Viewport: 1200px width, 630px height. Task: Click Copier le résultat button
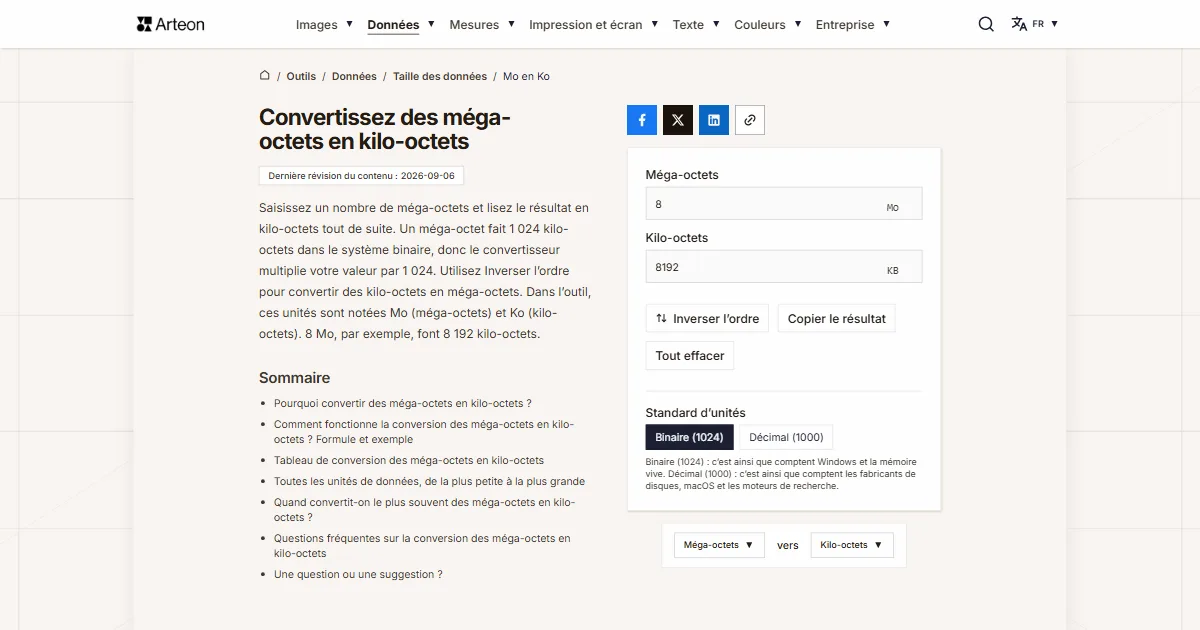pos(836,319)
